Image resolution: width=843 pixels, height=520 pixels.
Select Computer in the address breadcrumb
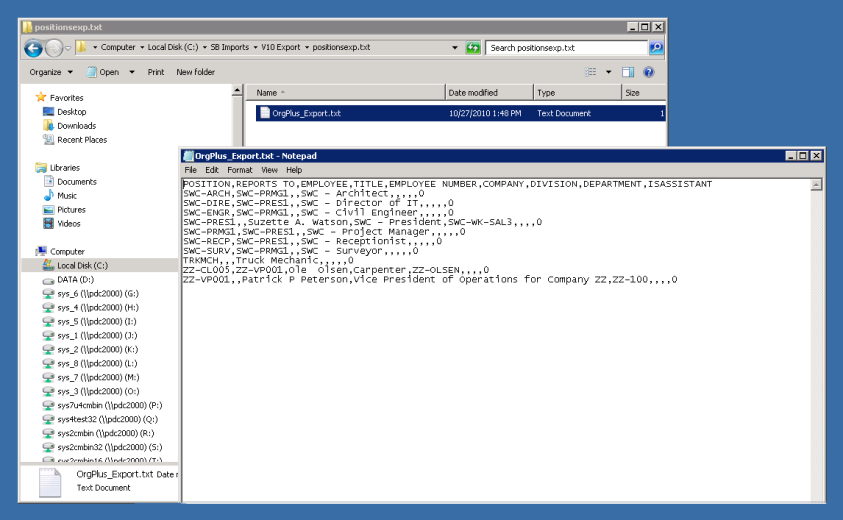(118, 47)
